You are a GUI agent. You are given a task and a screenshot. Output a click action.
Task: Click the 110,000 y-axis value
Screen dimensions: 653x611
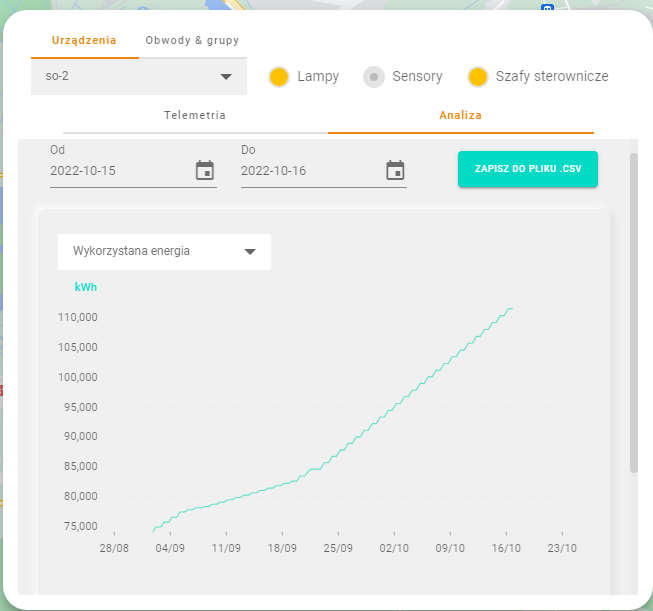pos(78,317)
